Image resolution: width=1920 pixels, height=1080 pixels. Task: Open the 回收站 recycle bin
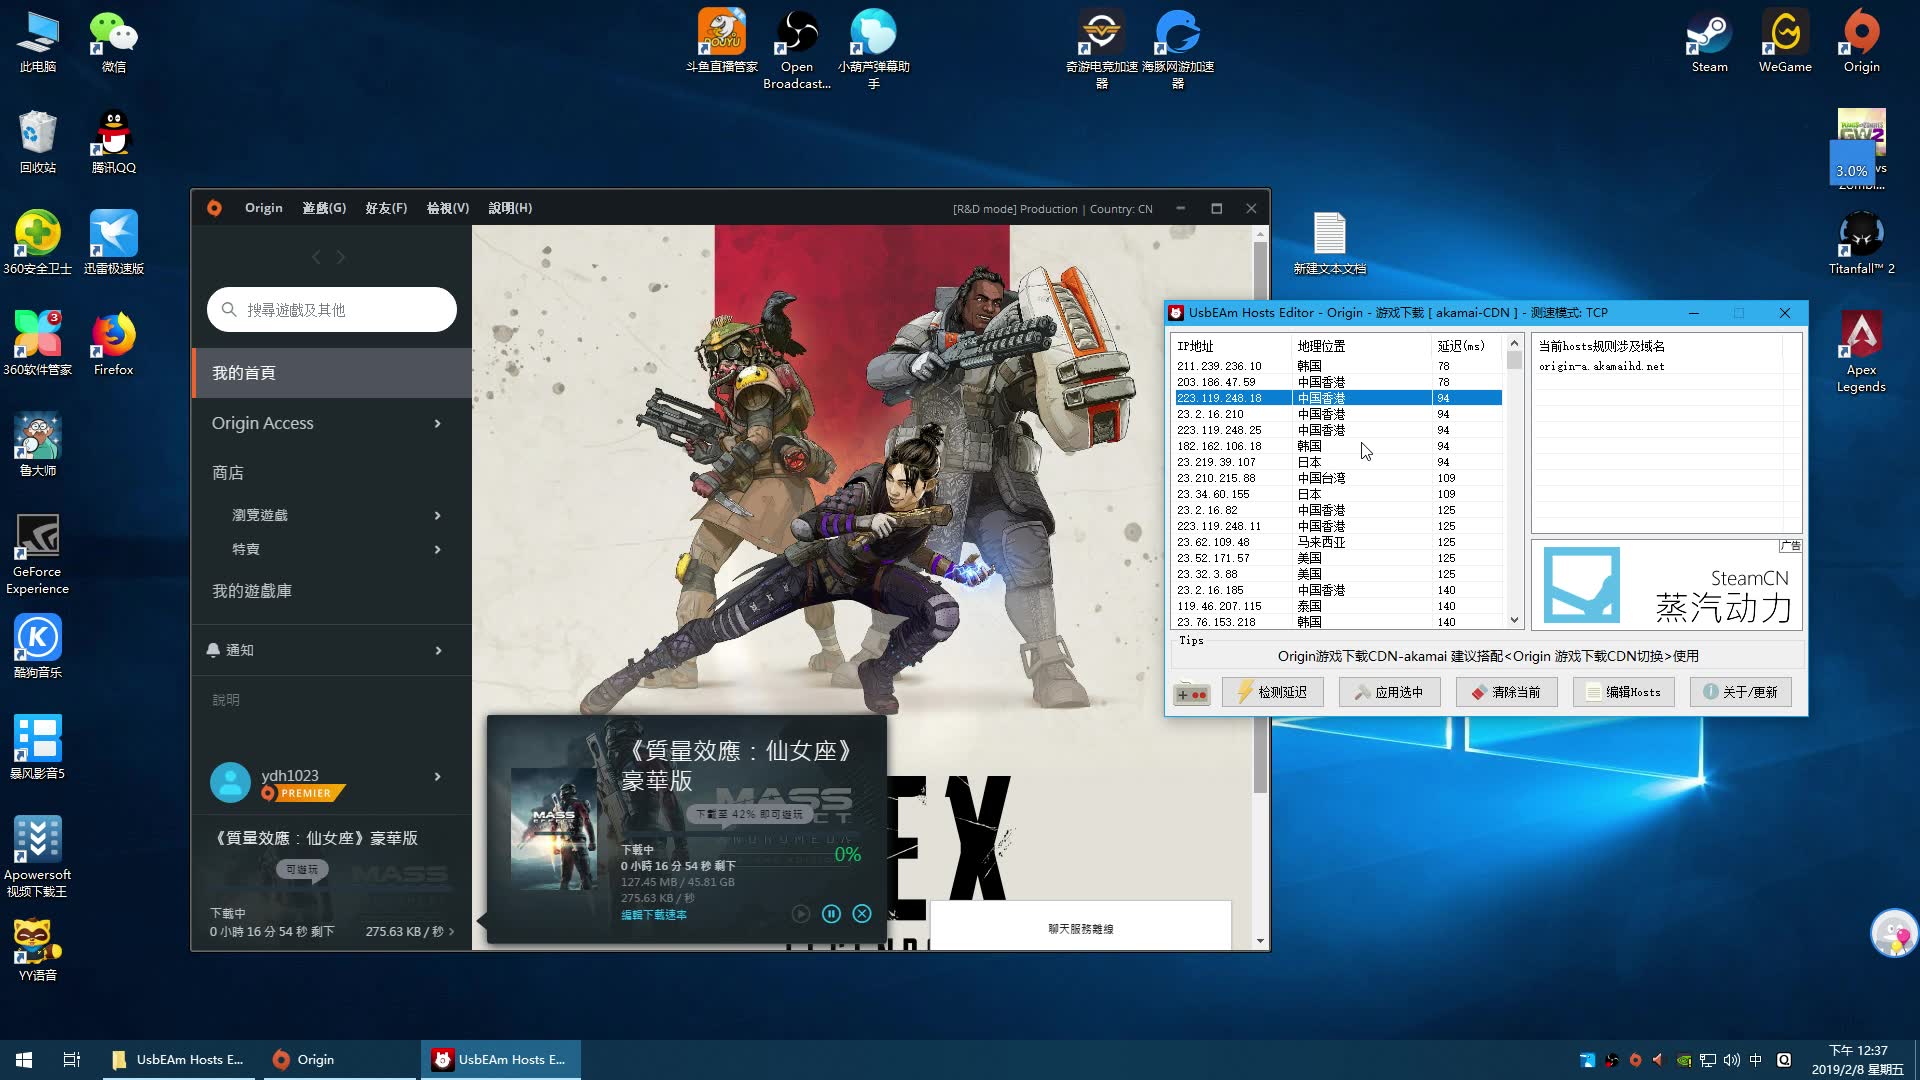click(x=37, y=143)
